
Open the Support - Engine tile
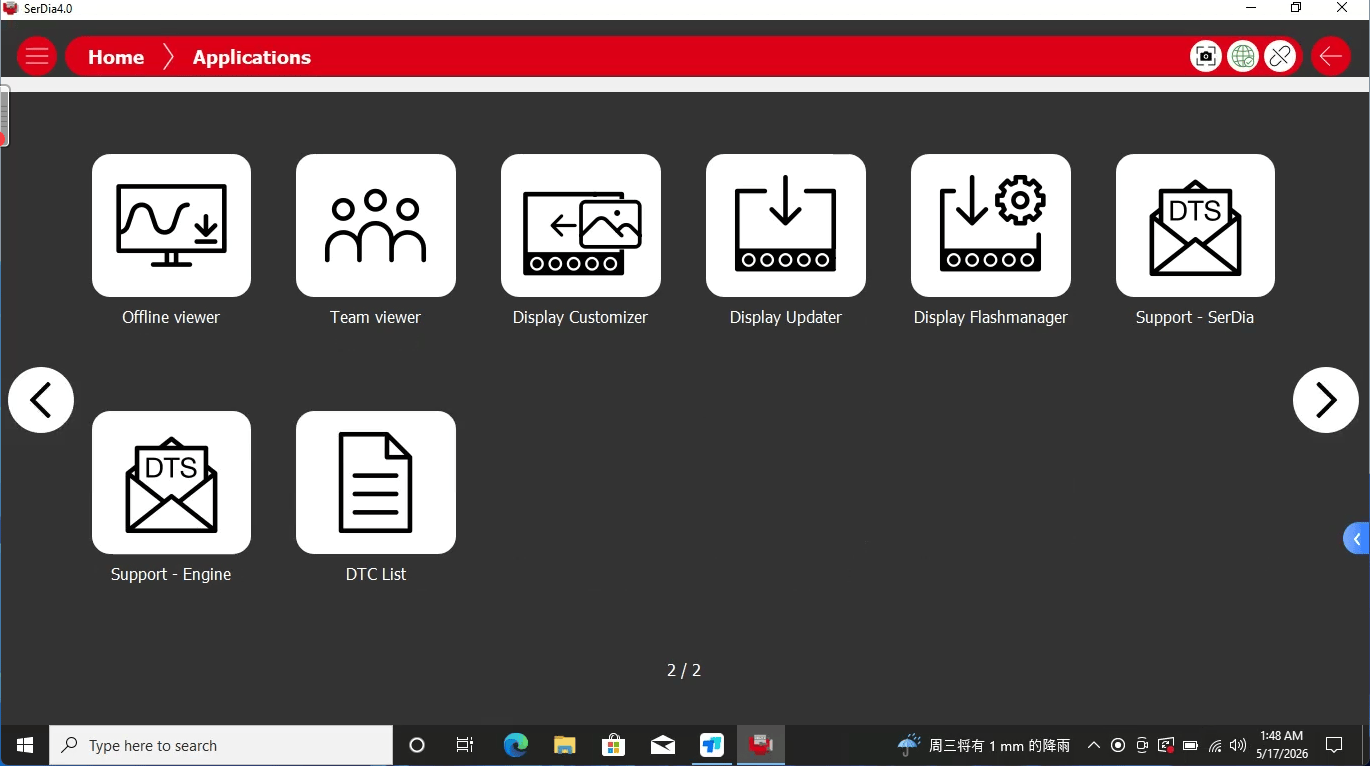click(171, 482)
